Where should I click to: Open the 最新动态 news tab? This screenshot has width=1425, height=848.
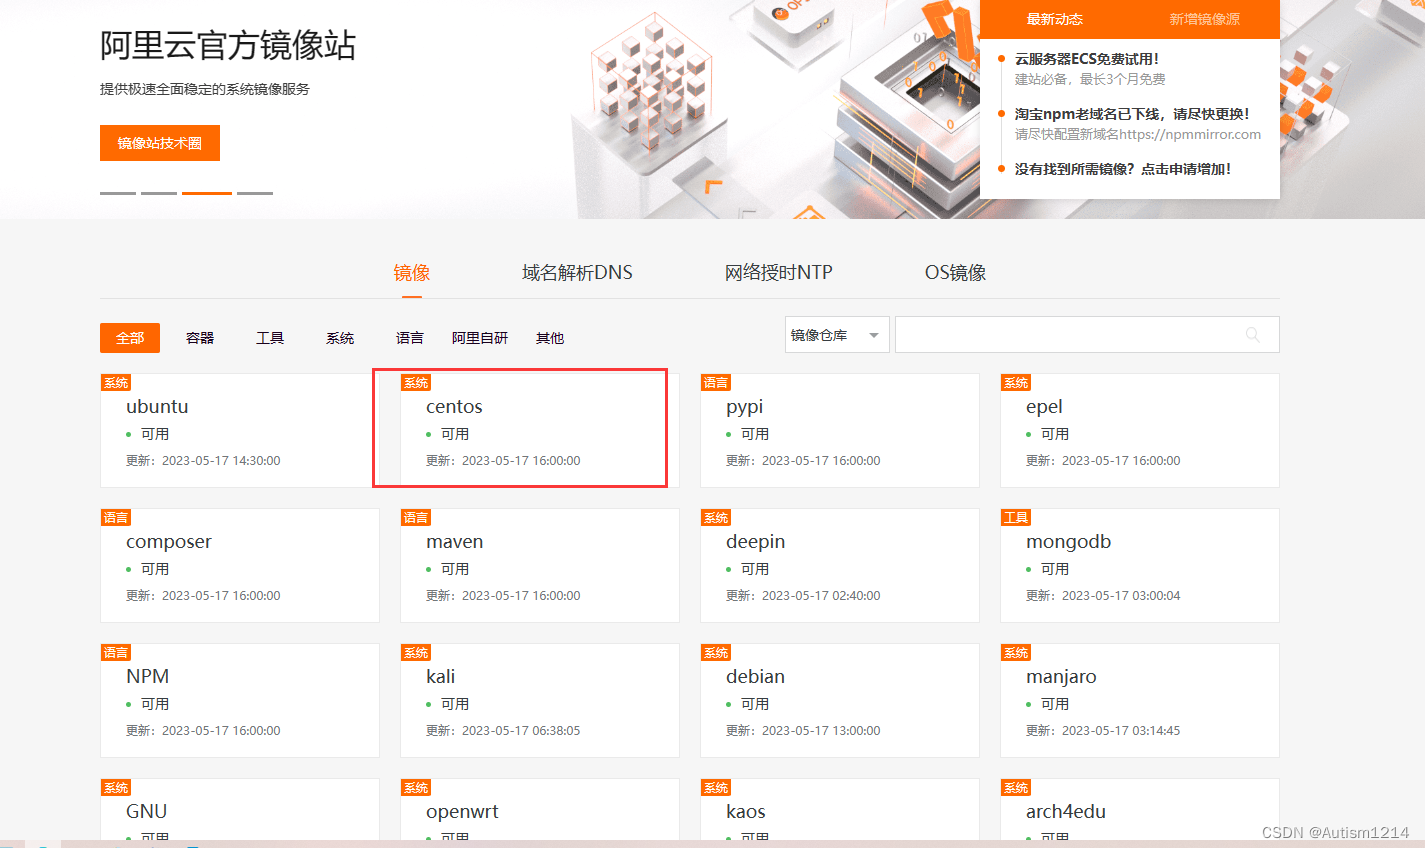[x=1055, y=19]
